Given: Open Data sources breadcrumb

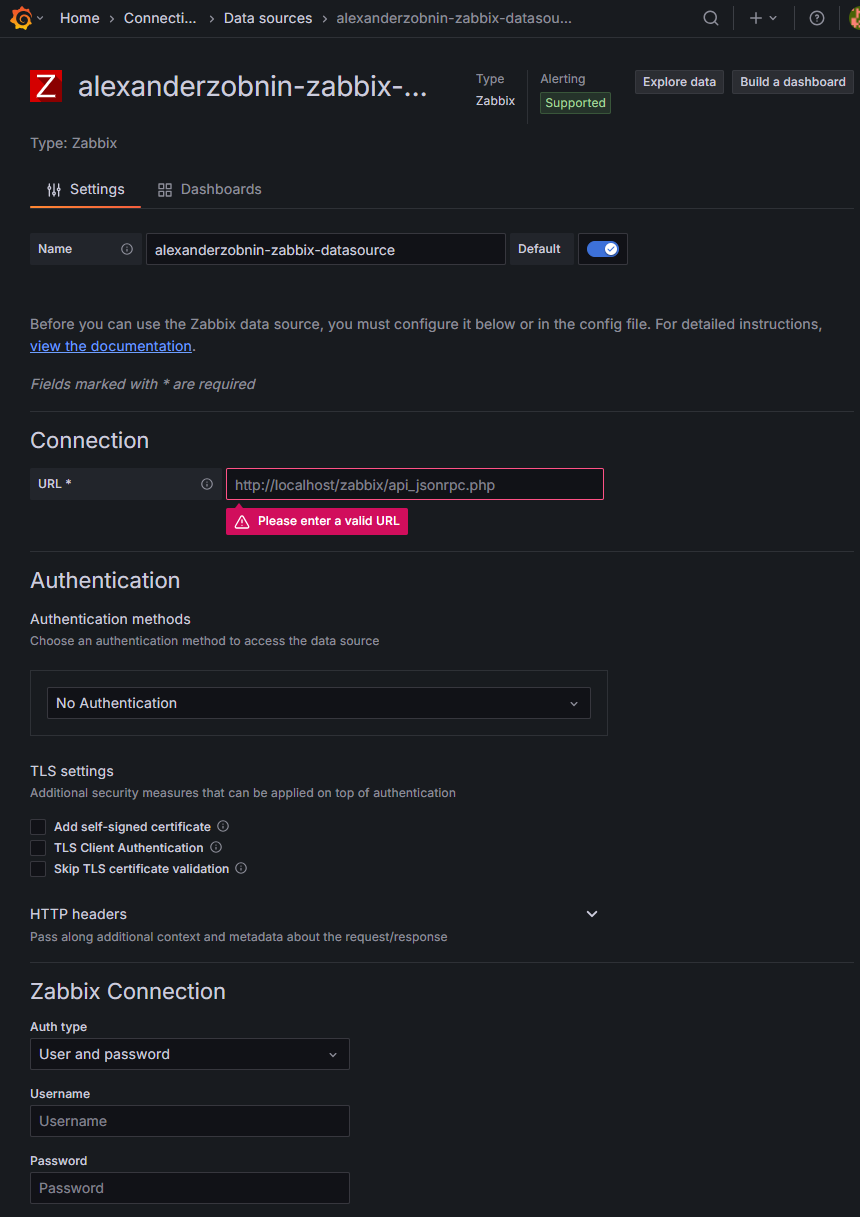Looking at the screenshot, I should pyautogui.click(x=268, y=18).
